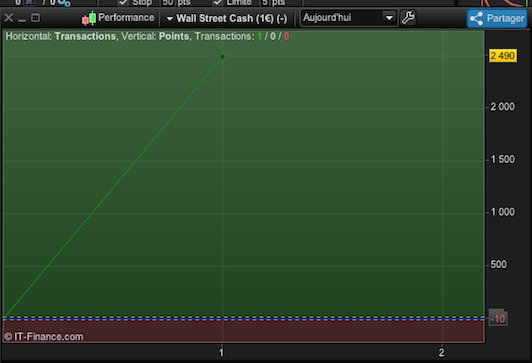Open the wrench settings tool
This screenshot has height=363, width=532.
[408, 18]
